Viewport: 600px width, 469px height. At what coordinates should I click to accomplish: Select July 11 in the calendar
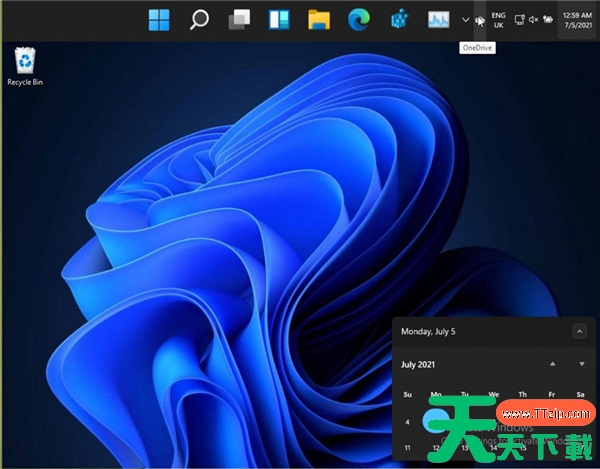point(407,448)
